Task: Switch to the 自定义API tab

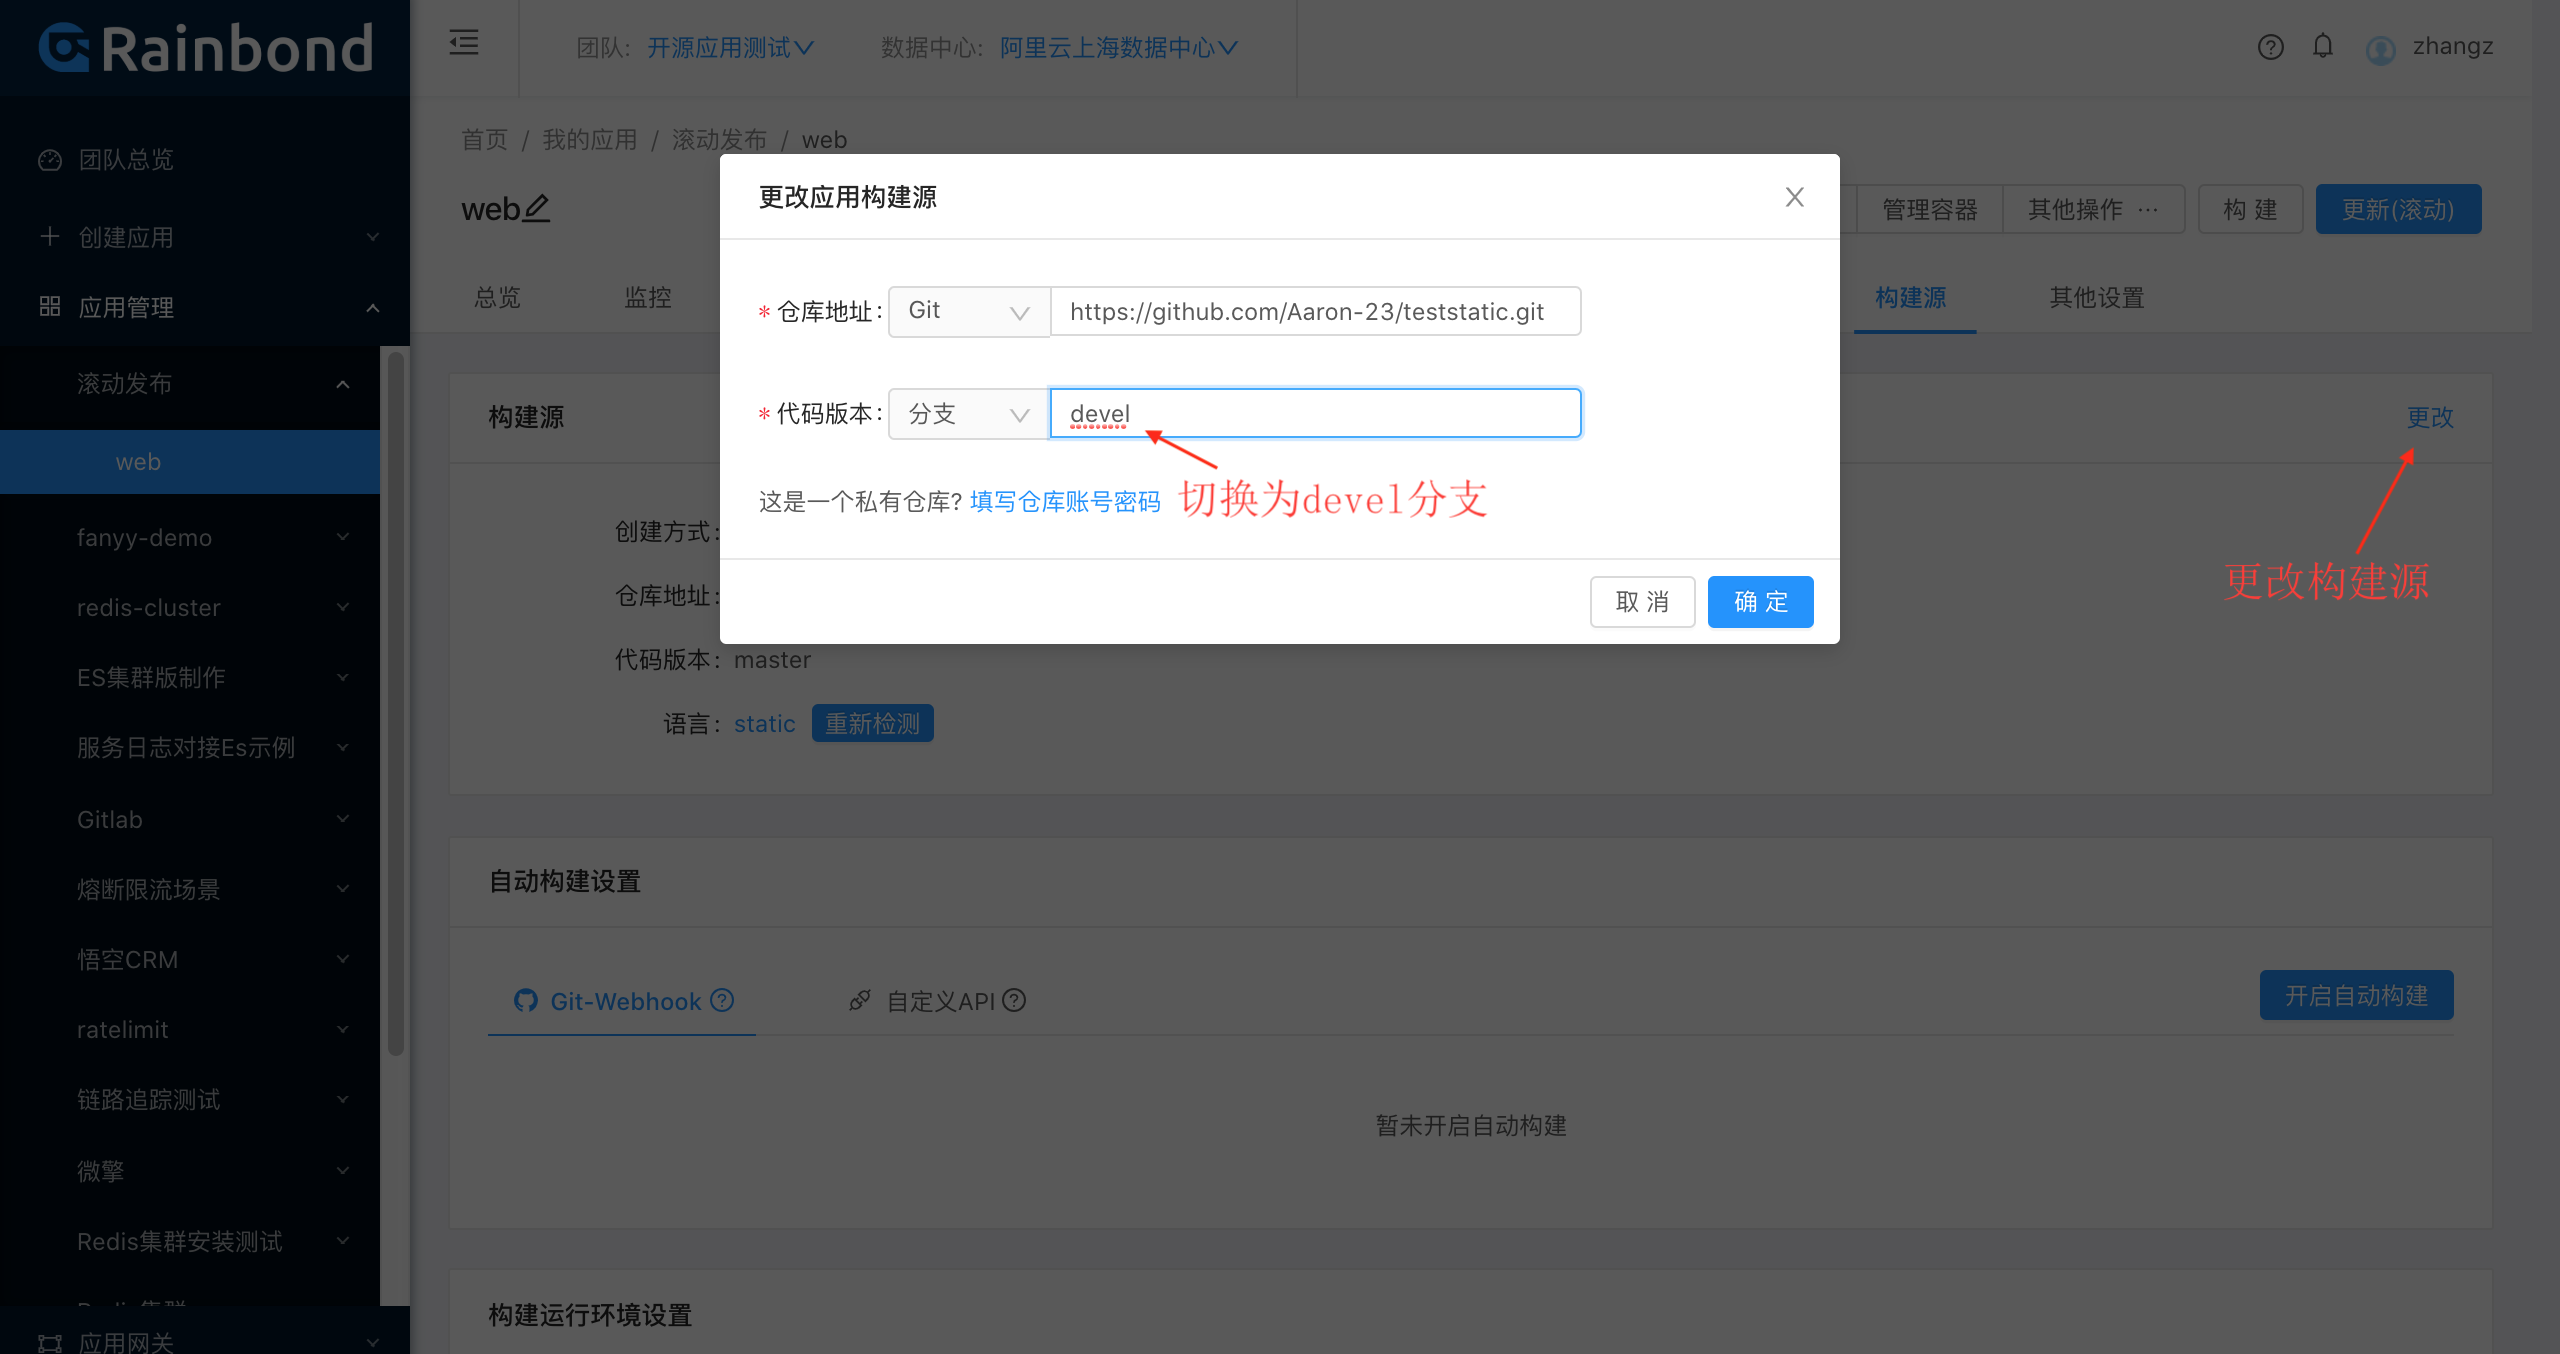Action: tap(937, 1001)
